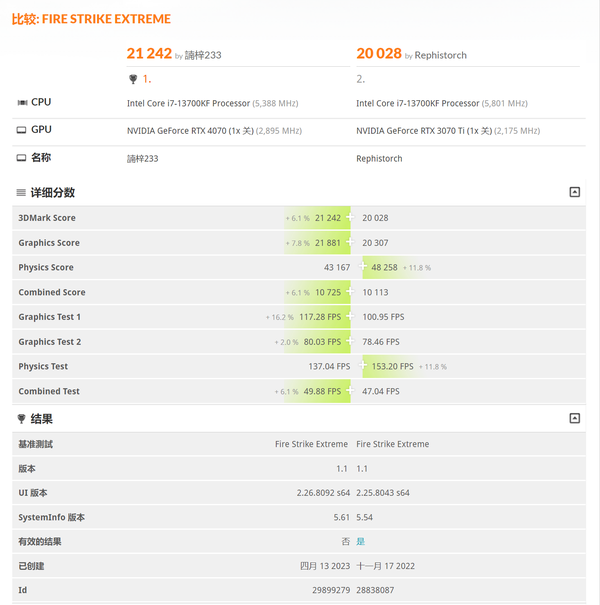Click the +16.2 % difference in Graphics Test 1

pos(280,317)
